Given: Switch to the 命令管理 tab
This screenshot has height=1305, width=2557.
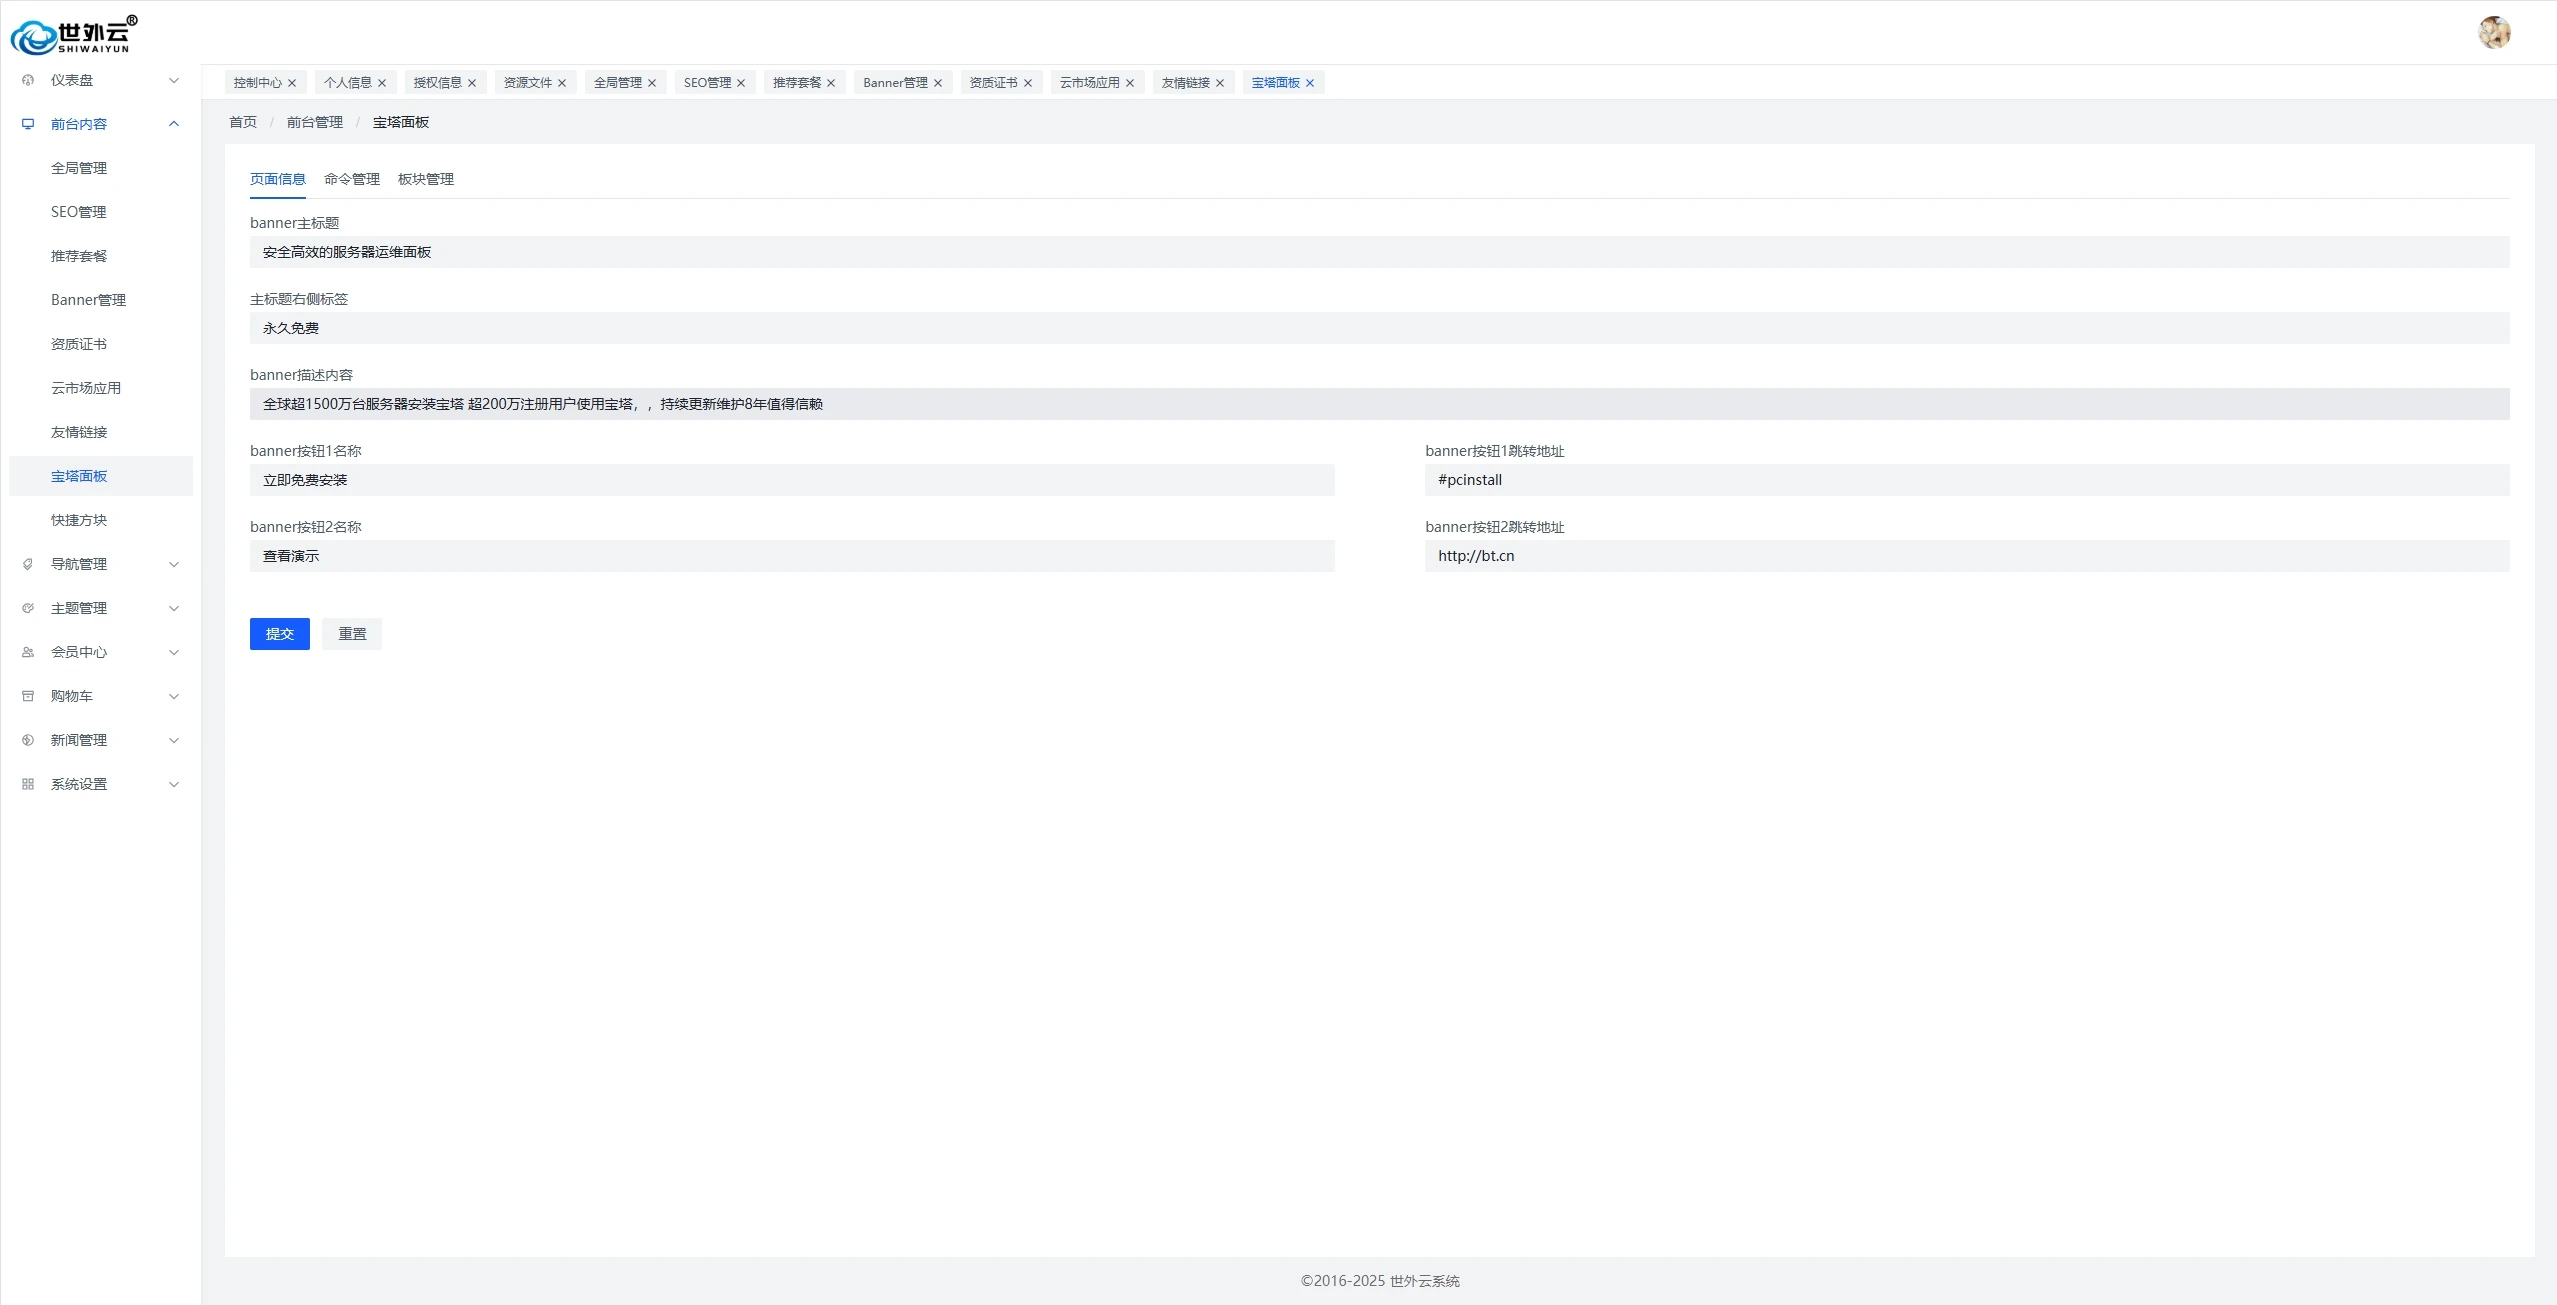Looking at the screenshot, I should click(352, 179).
